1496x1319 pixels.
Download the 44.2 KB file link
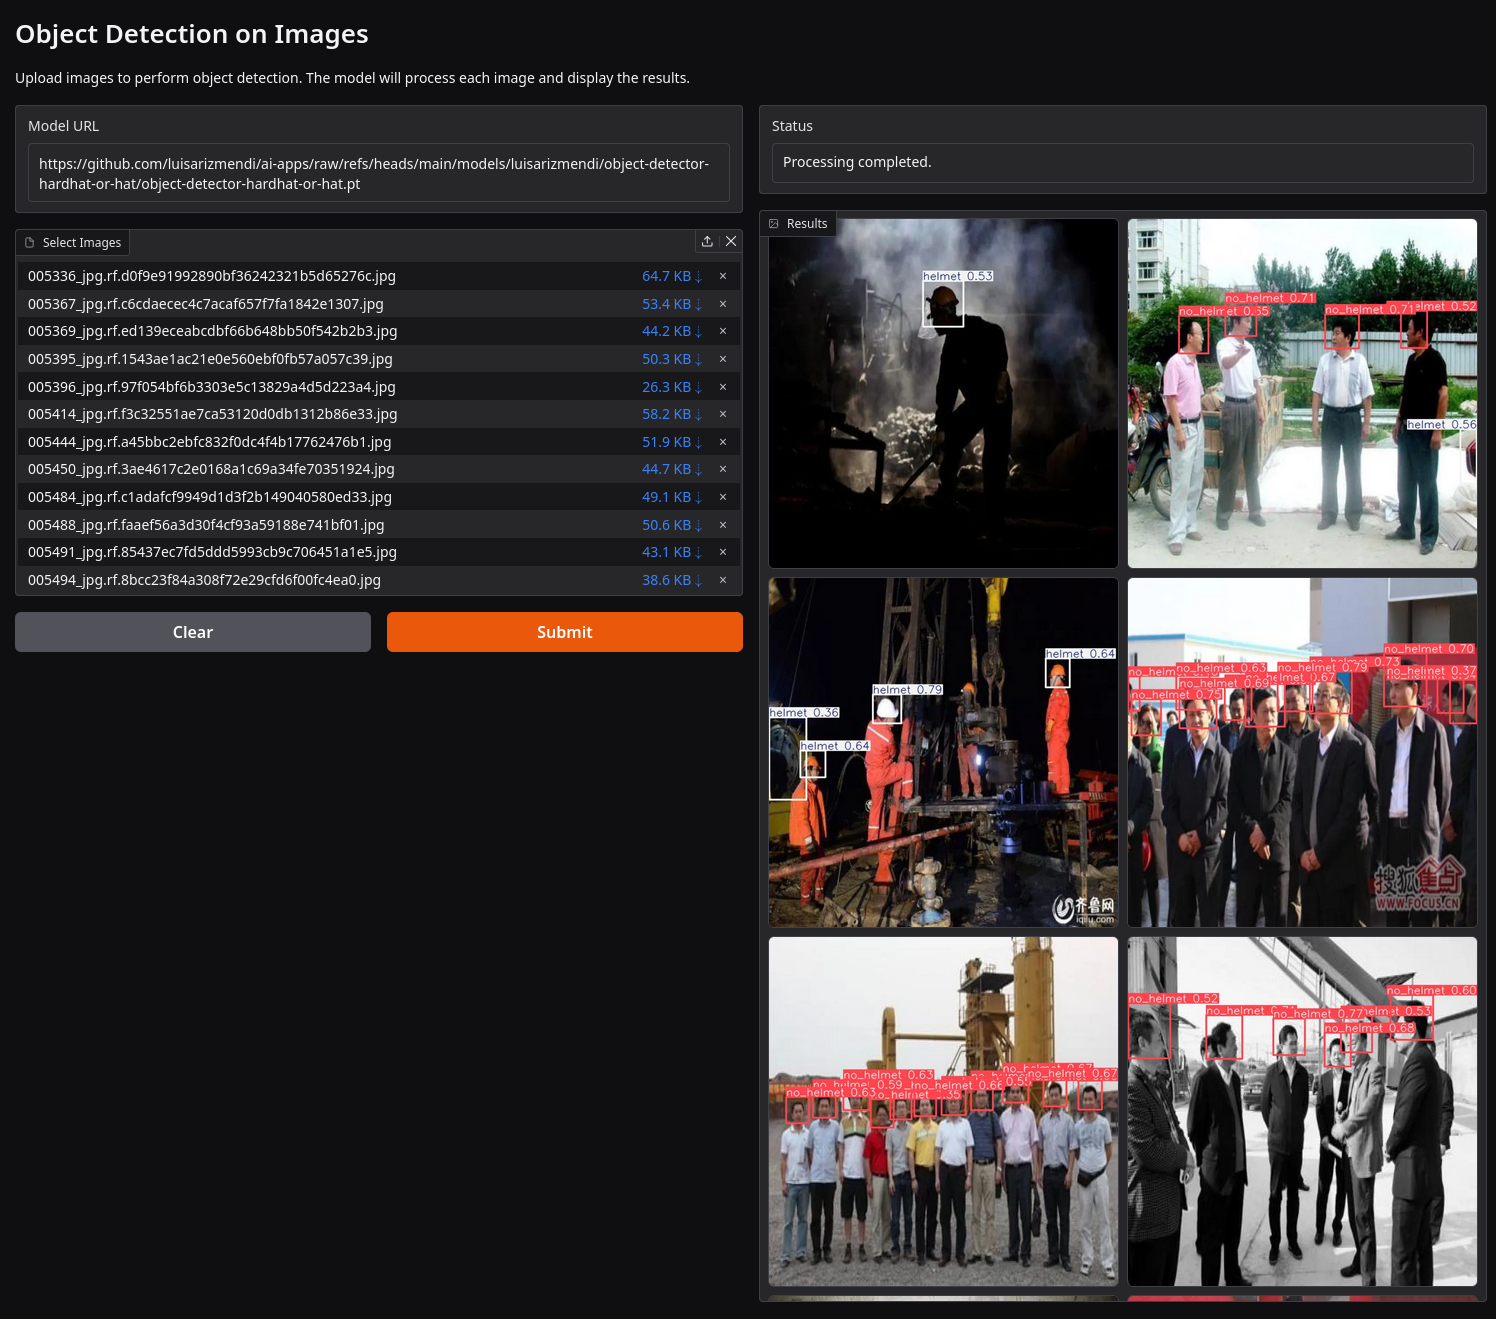(672, 331)
